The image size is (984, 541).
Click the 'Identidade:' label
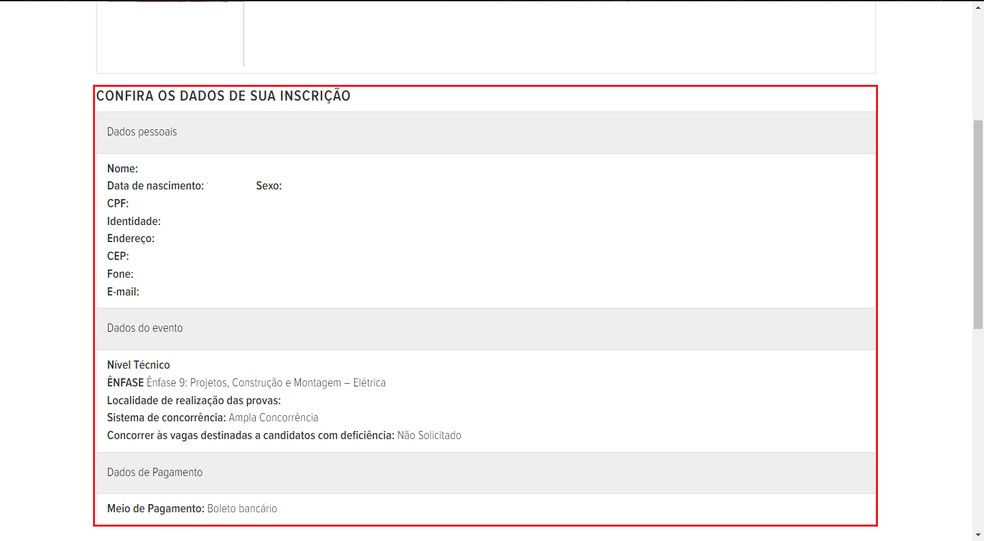(x=134, y=221)
